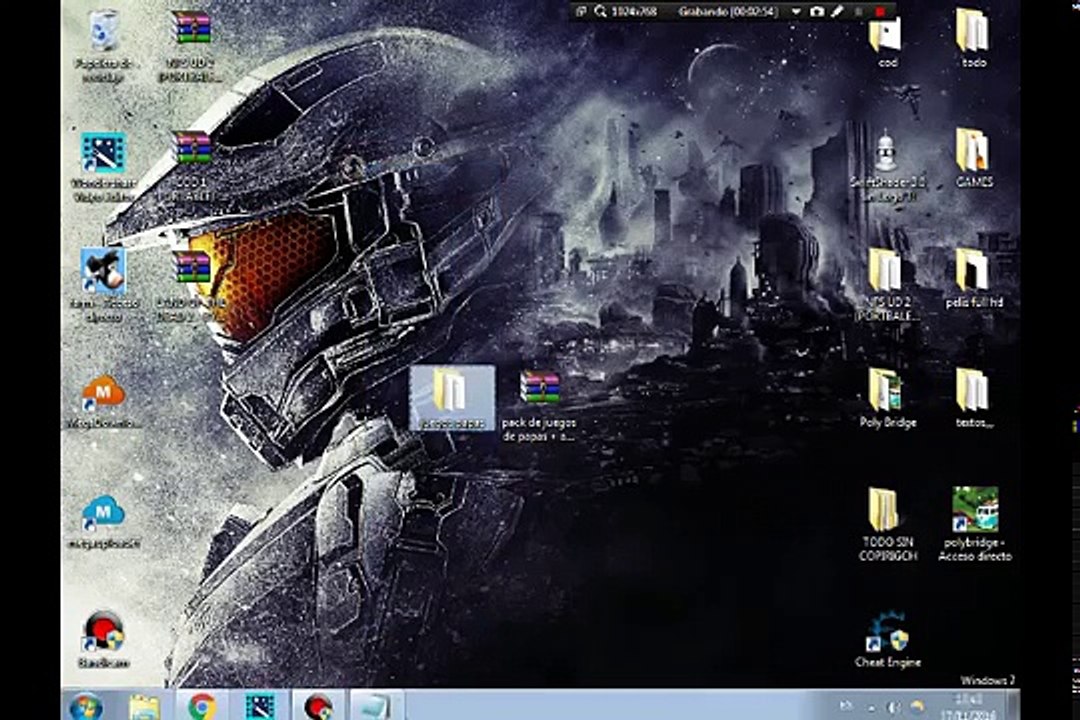
Task: Open the 'textos...' folder
Action: (x=973, y=398)
